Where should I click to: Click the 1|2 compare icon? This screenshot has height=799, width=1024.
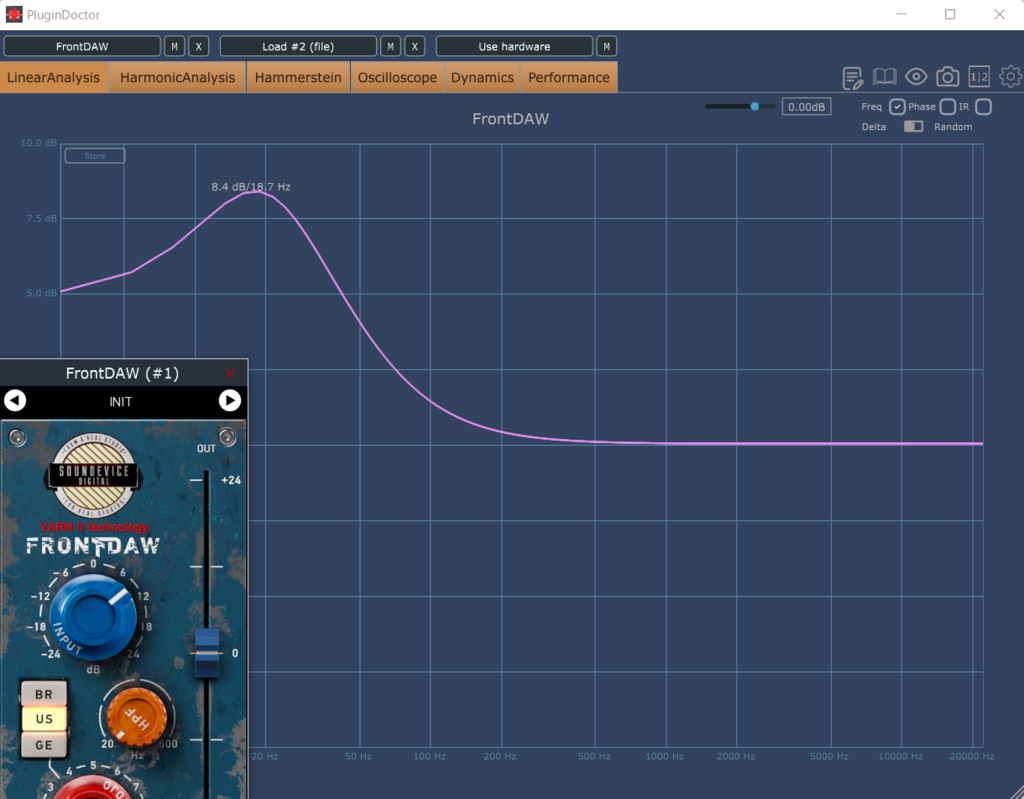[x=978, y=77]
